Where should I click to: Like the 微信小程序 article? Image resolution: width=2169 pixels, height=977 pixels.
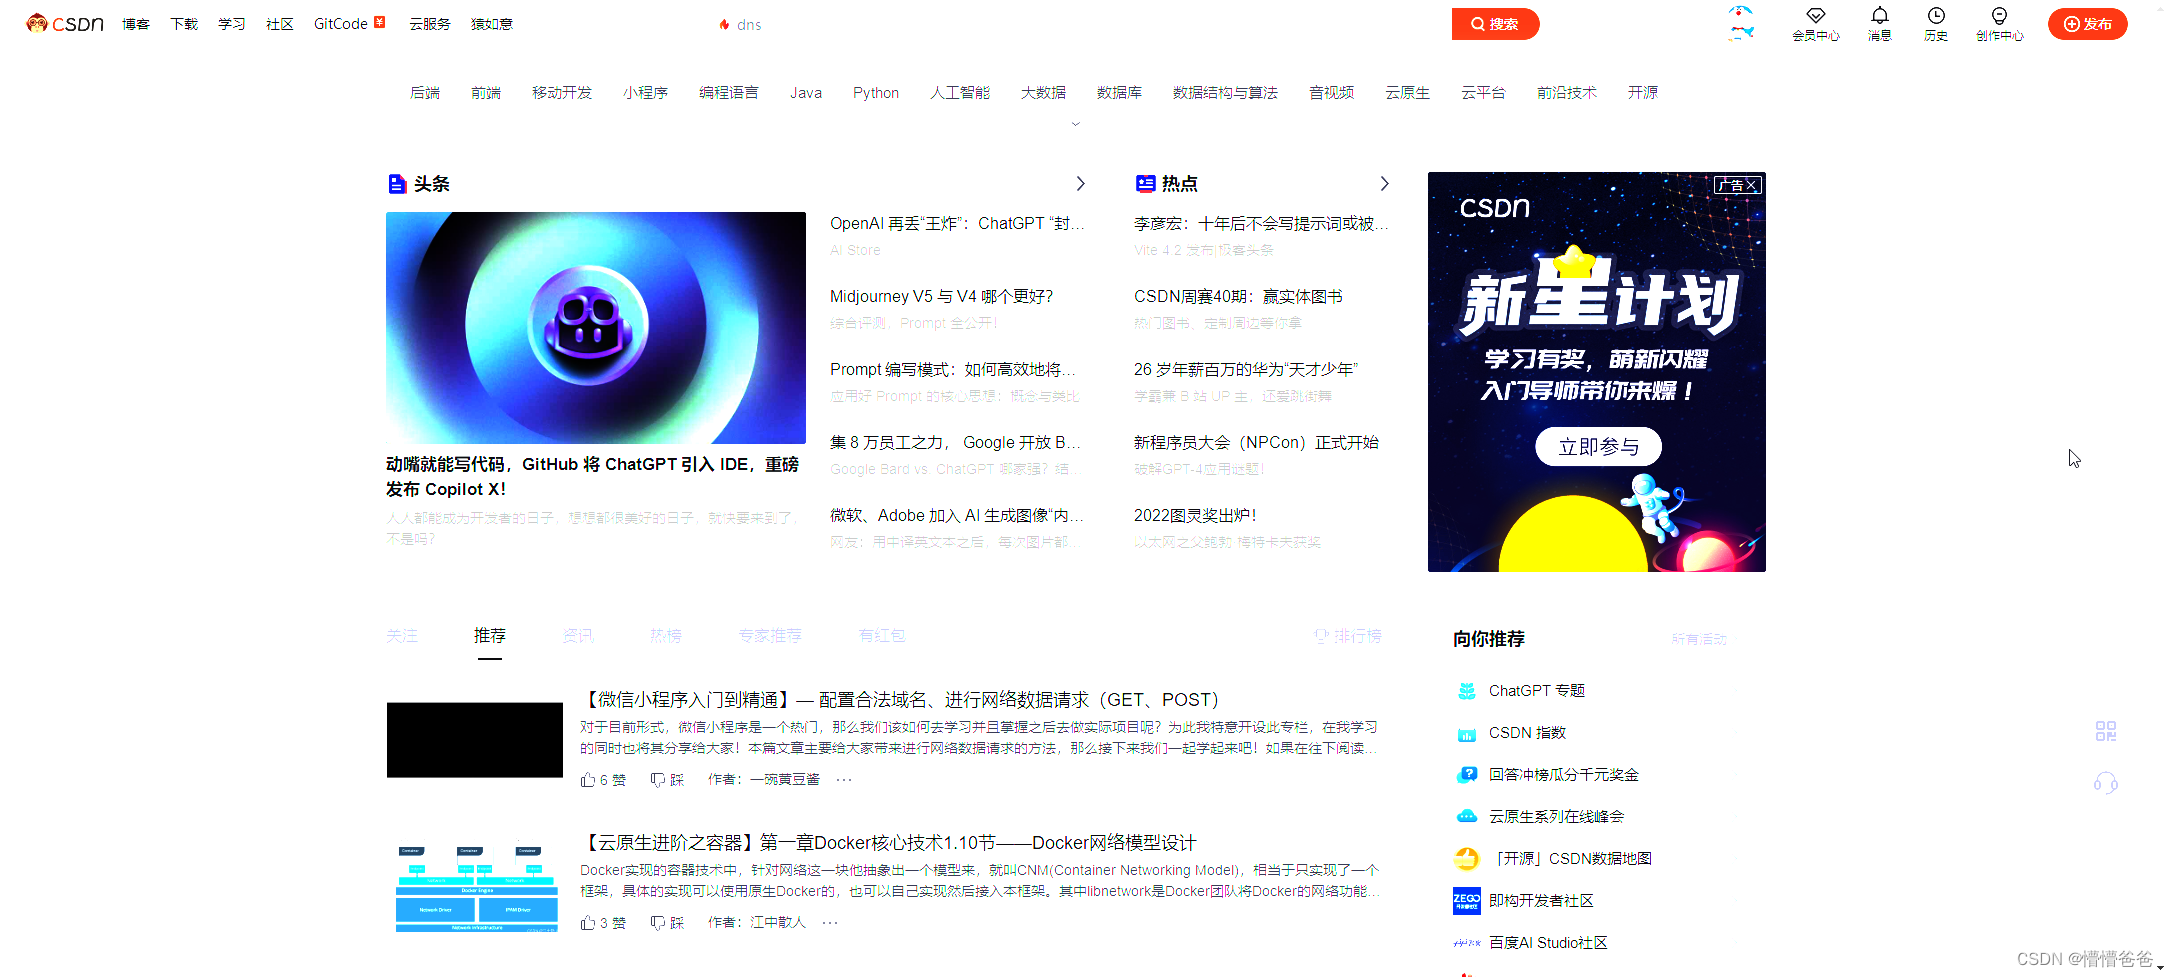point(603,780)
